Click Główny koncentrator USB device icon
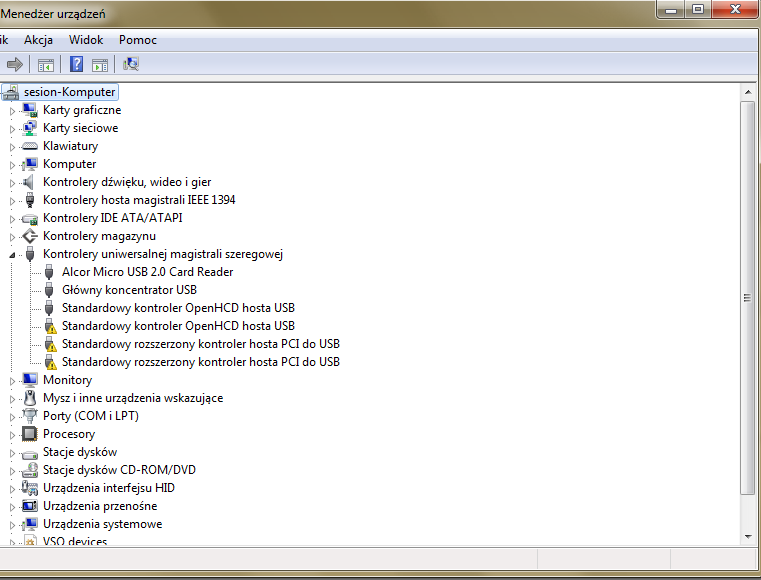The height and width of the screenshot is (580, 761). pyautogui.click(x=49, y=290)
